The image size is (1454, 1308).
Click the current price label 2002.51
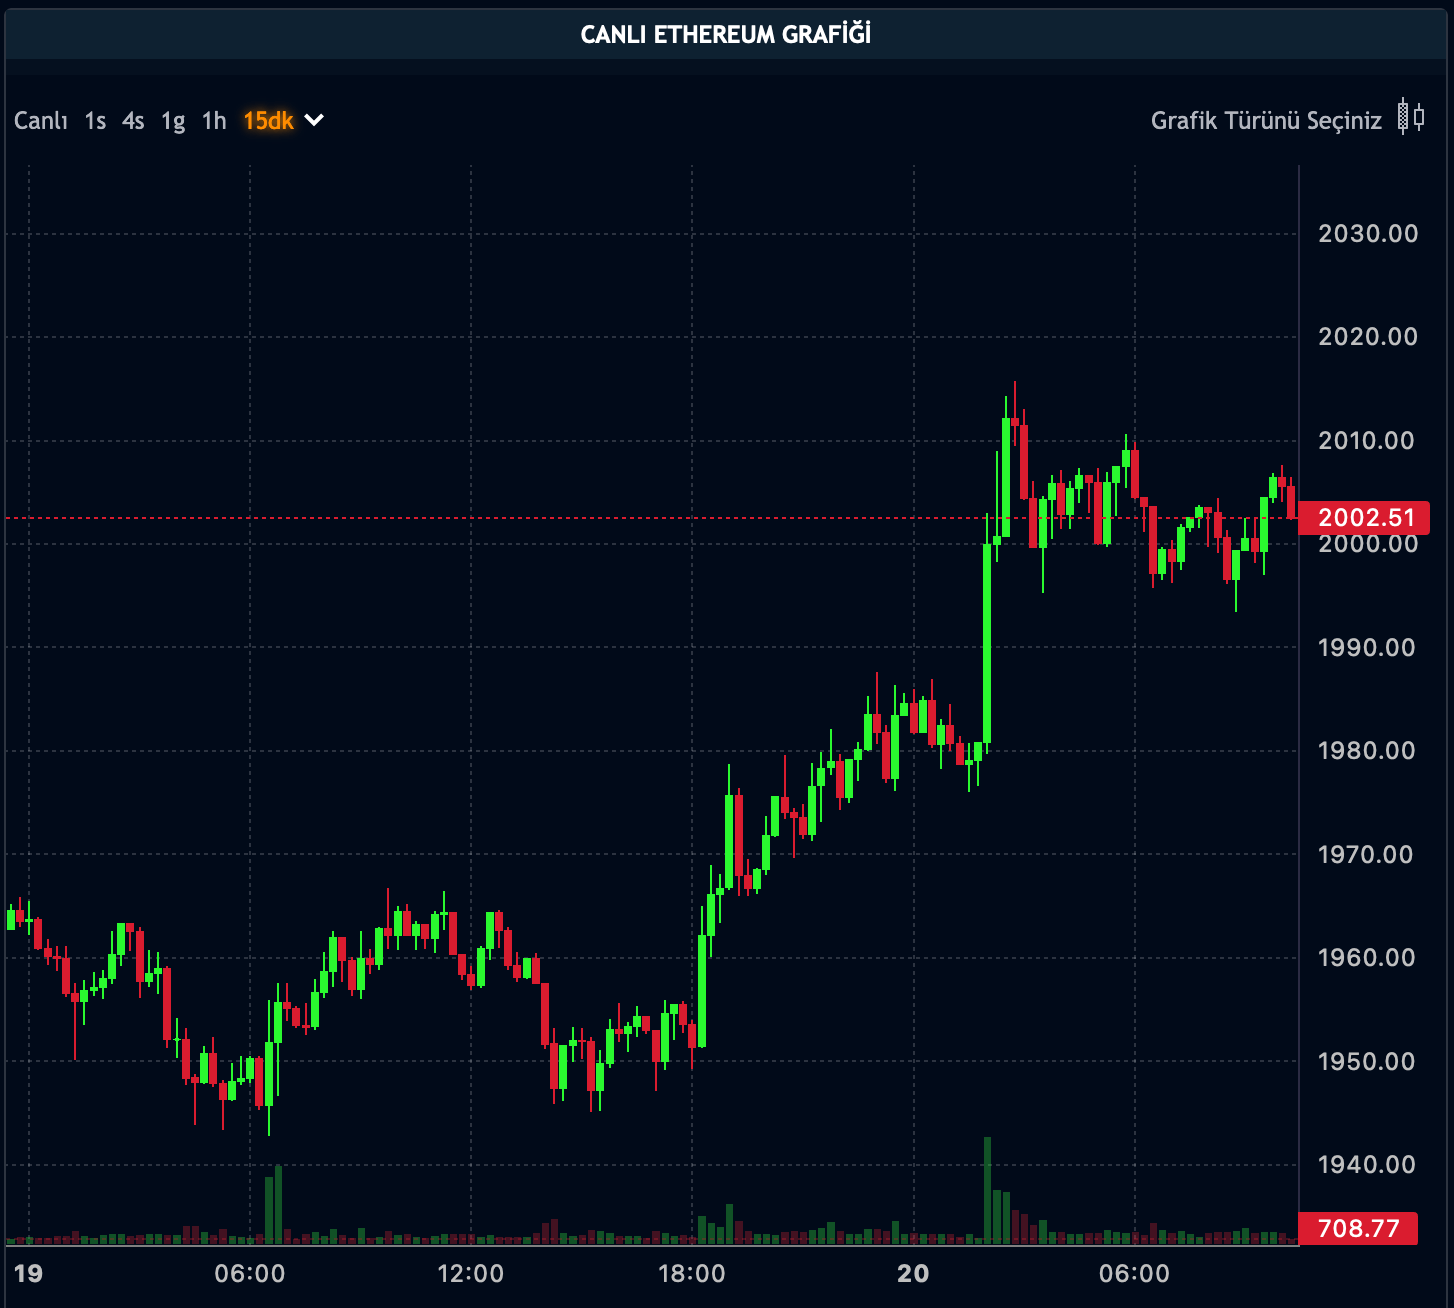point(1364,518)
